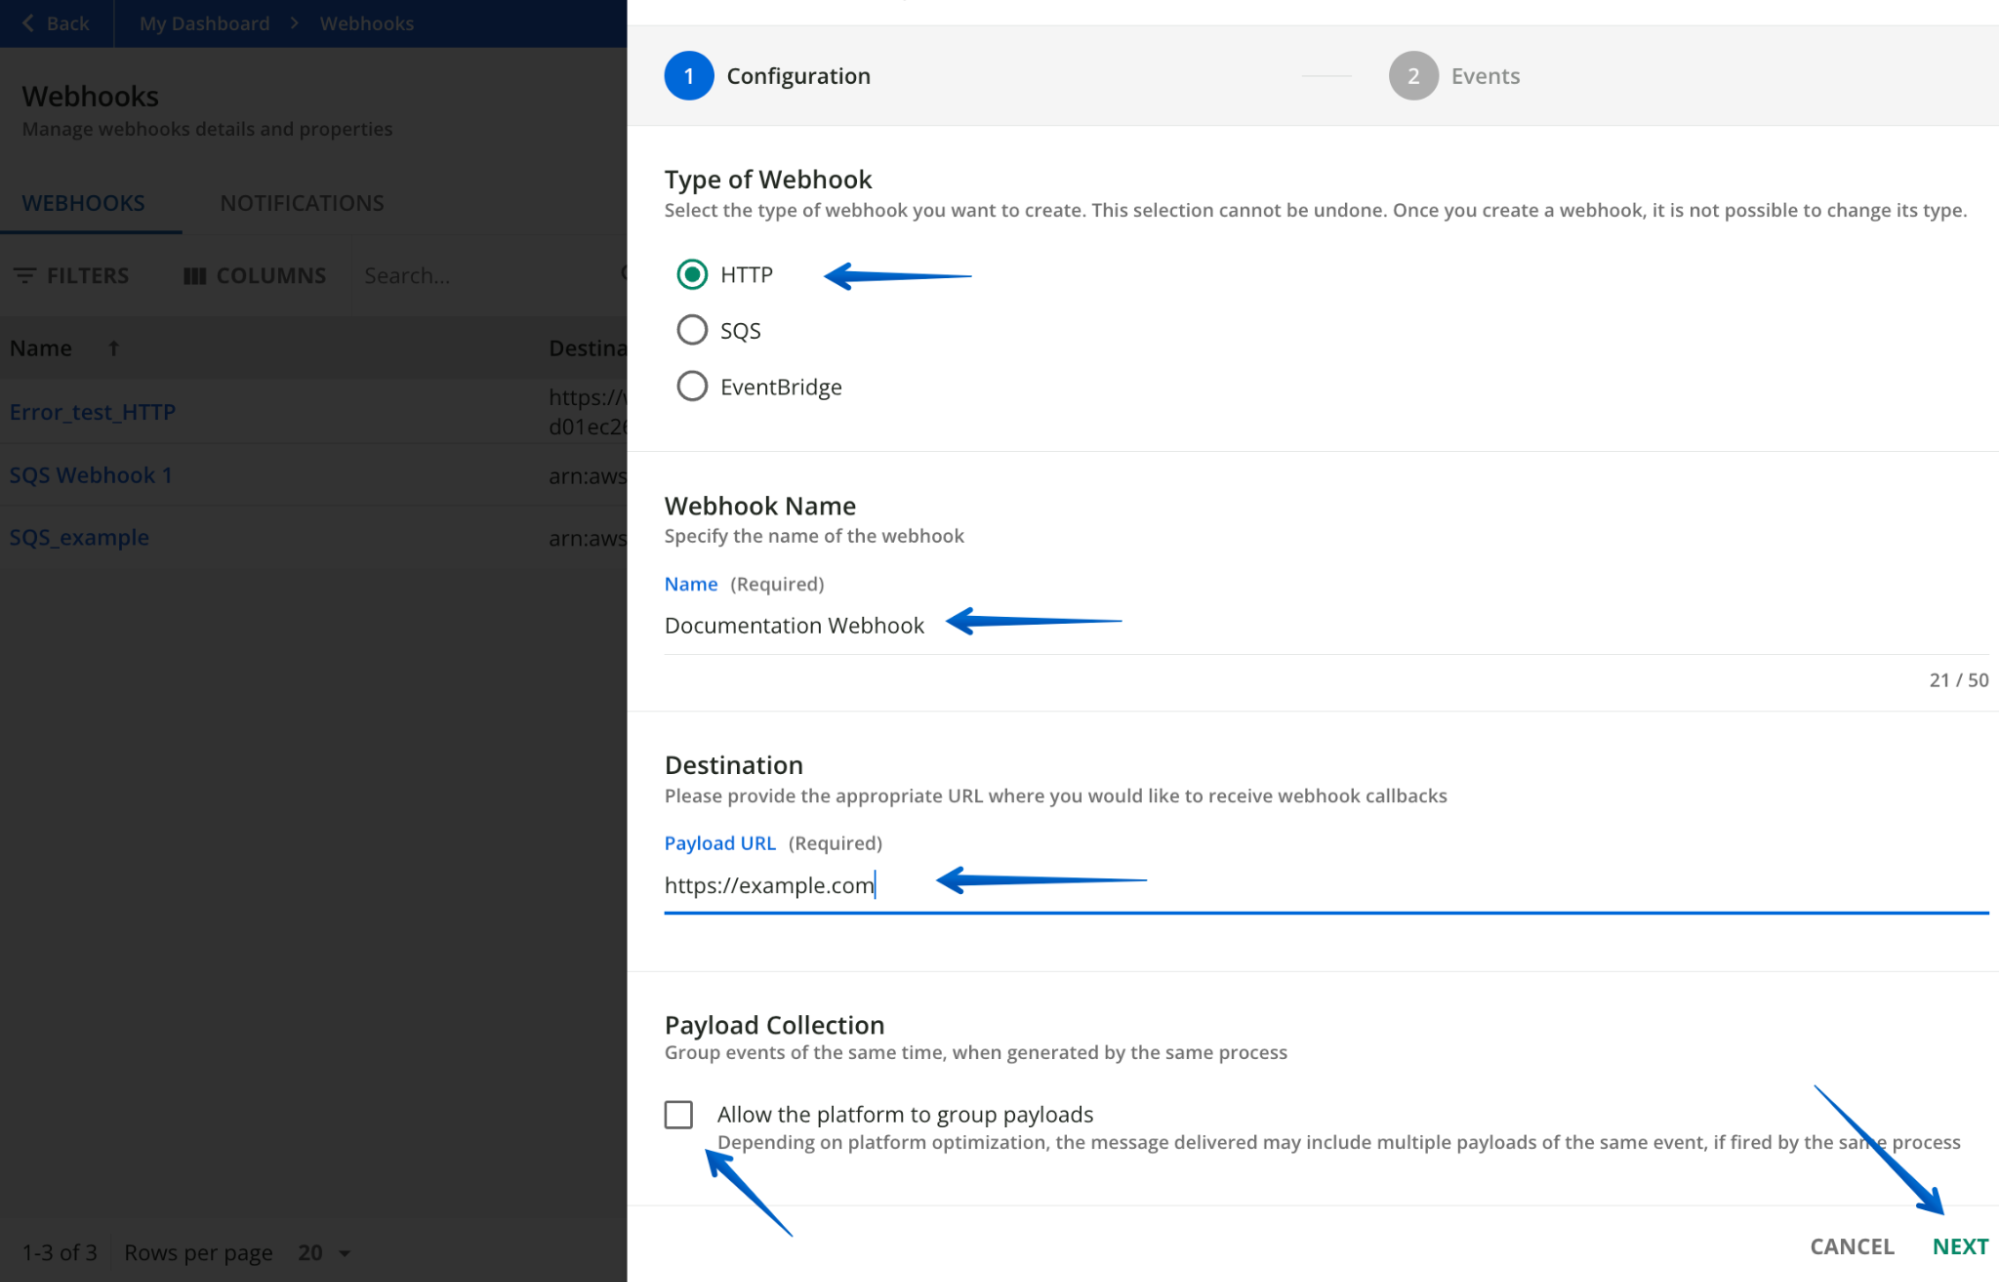Select the SQS webhook type
The height and width of the screenshot is (1282, 1999).
coord(693,330)
